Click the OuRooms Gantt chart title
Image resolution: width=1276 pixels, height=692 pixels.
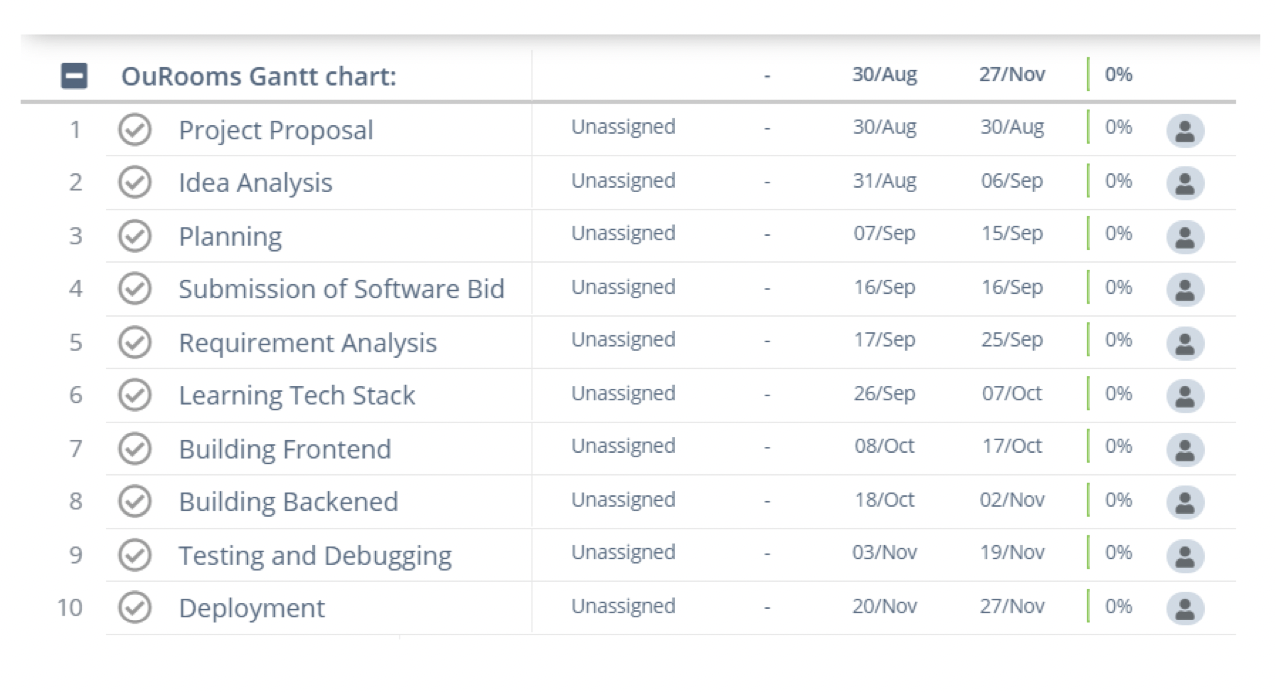tap(259, 76)
